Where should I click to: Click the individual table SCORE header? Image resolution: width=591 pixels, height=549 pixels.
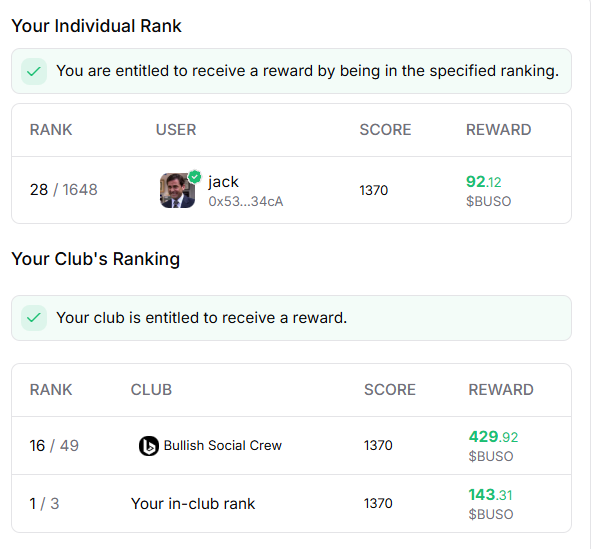click(x=385, y=130)
